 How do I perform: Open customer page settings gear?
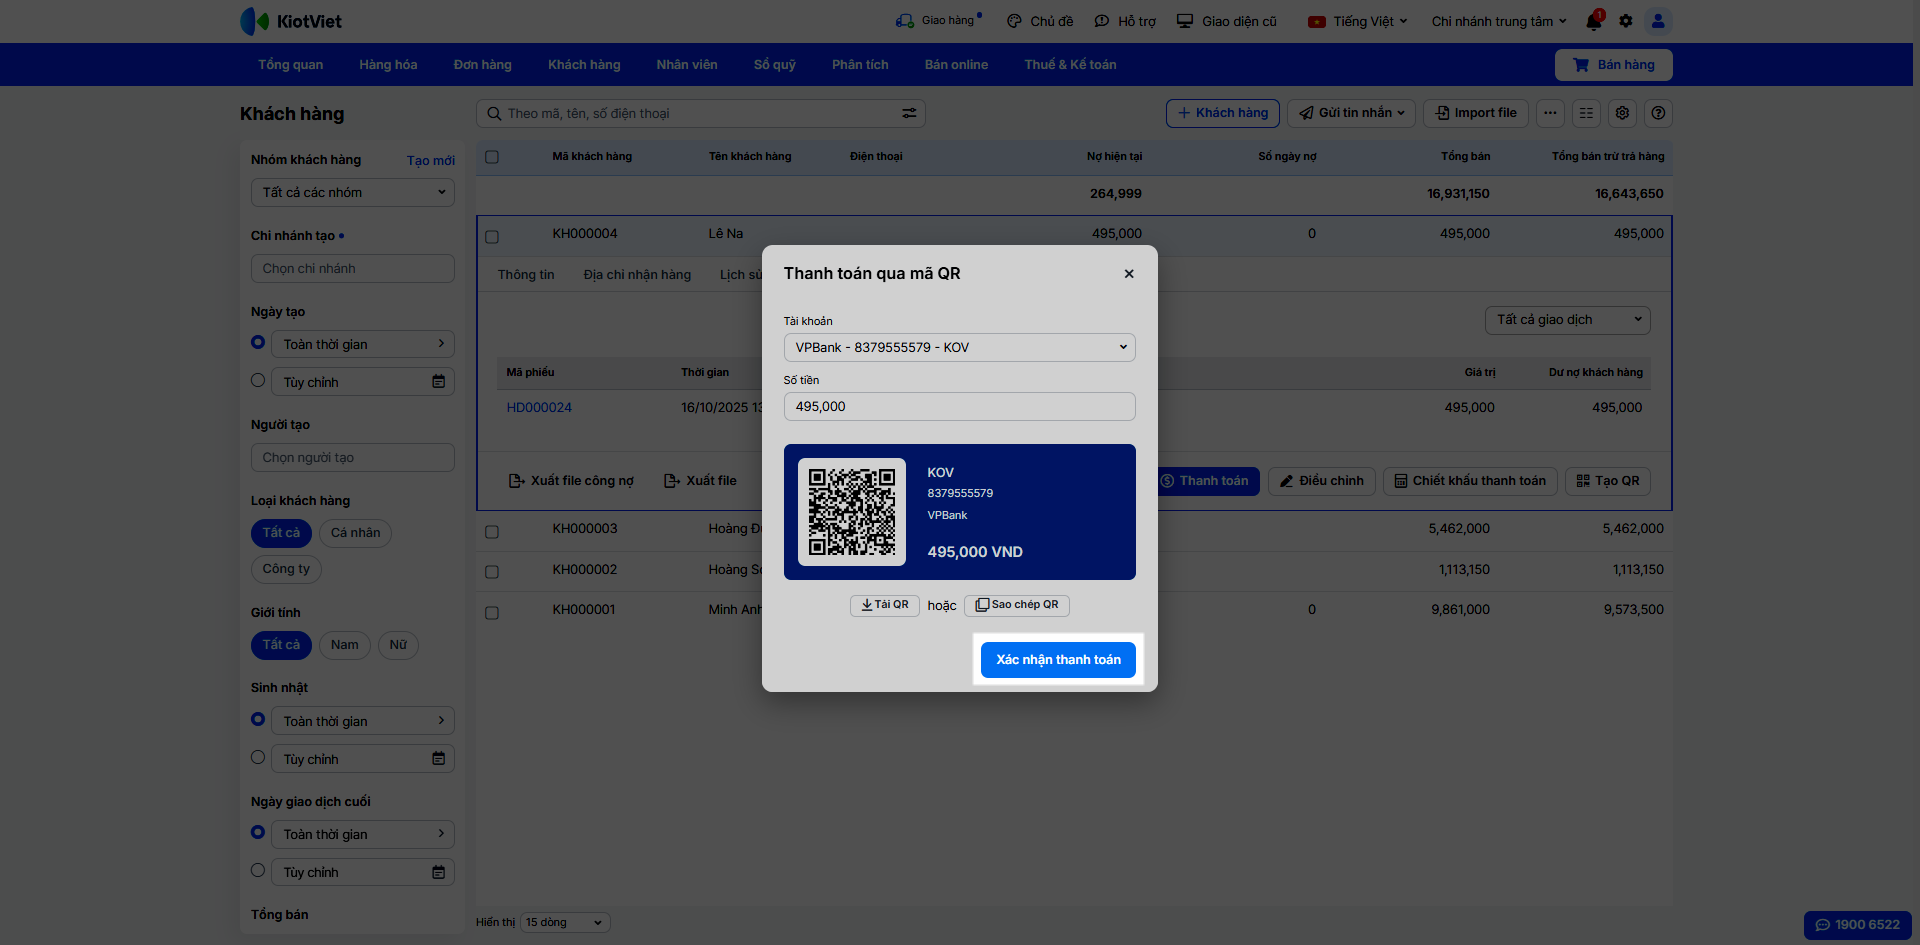(1622, 113)
